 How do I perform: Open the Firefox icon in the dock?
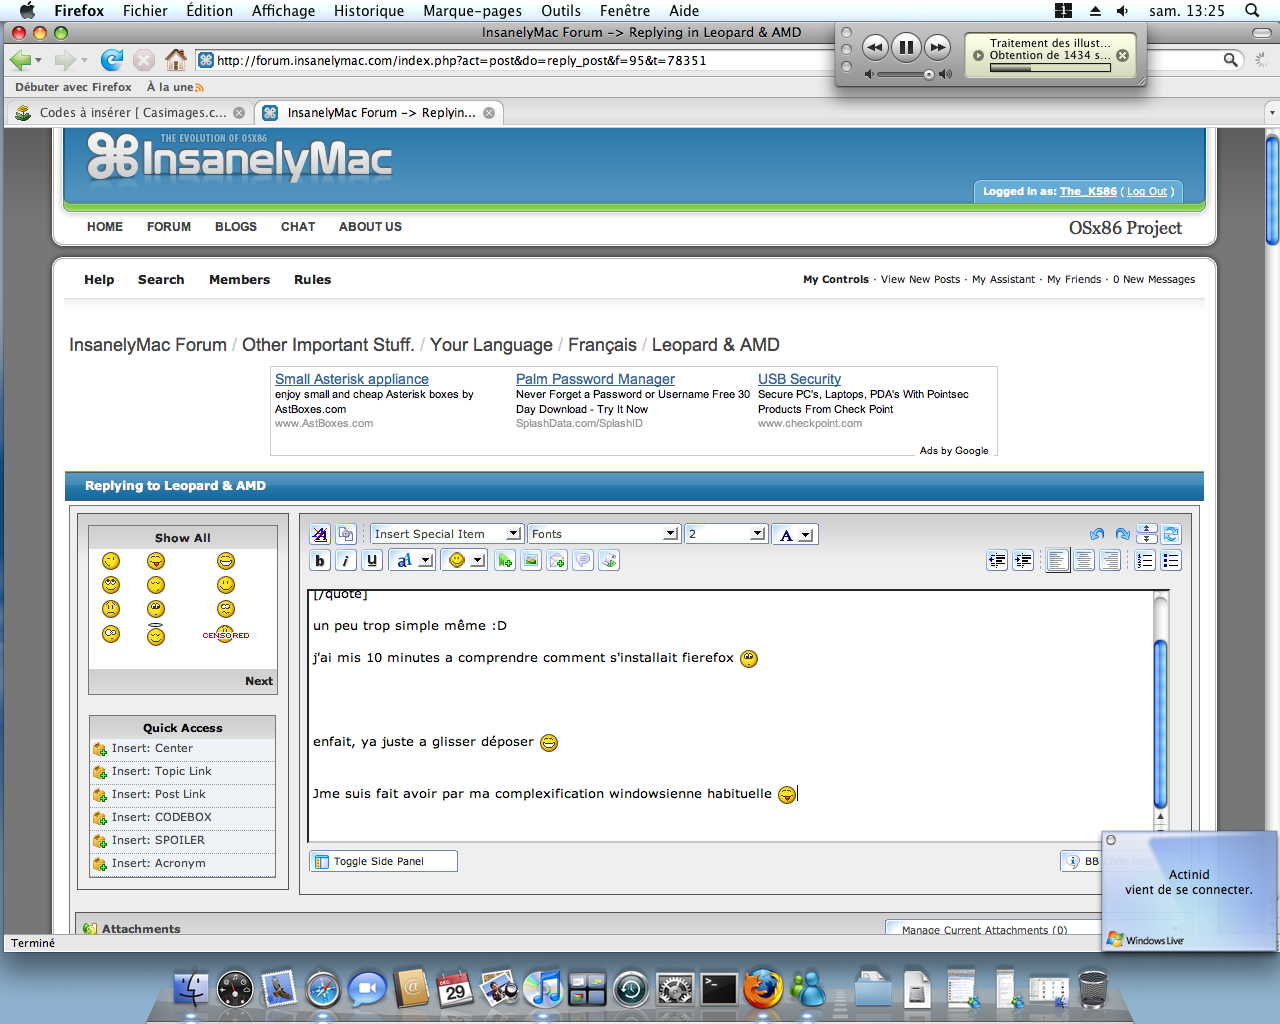[x=762, y=989]
